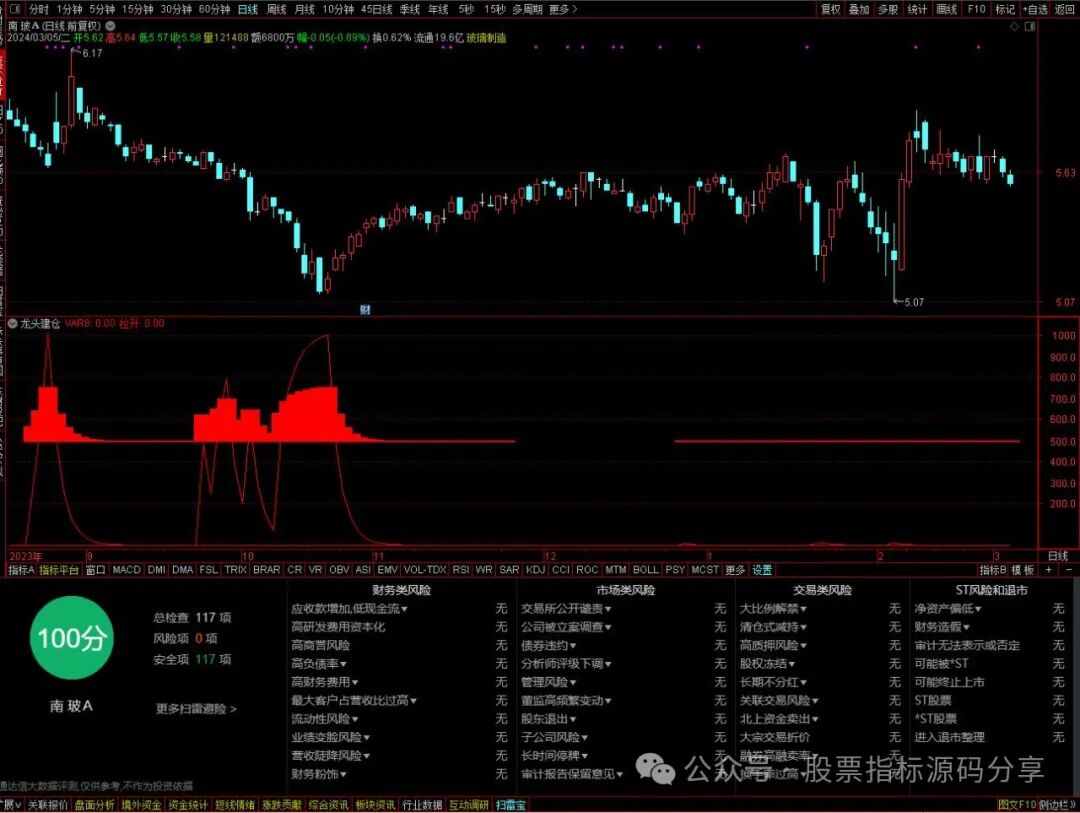Select the BOLL indicator tab
The height and width of the screenshot is (813, 1080).
pyautogui.click(x=645, y=570)
